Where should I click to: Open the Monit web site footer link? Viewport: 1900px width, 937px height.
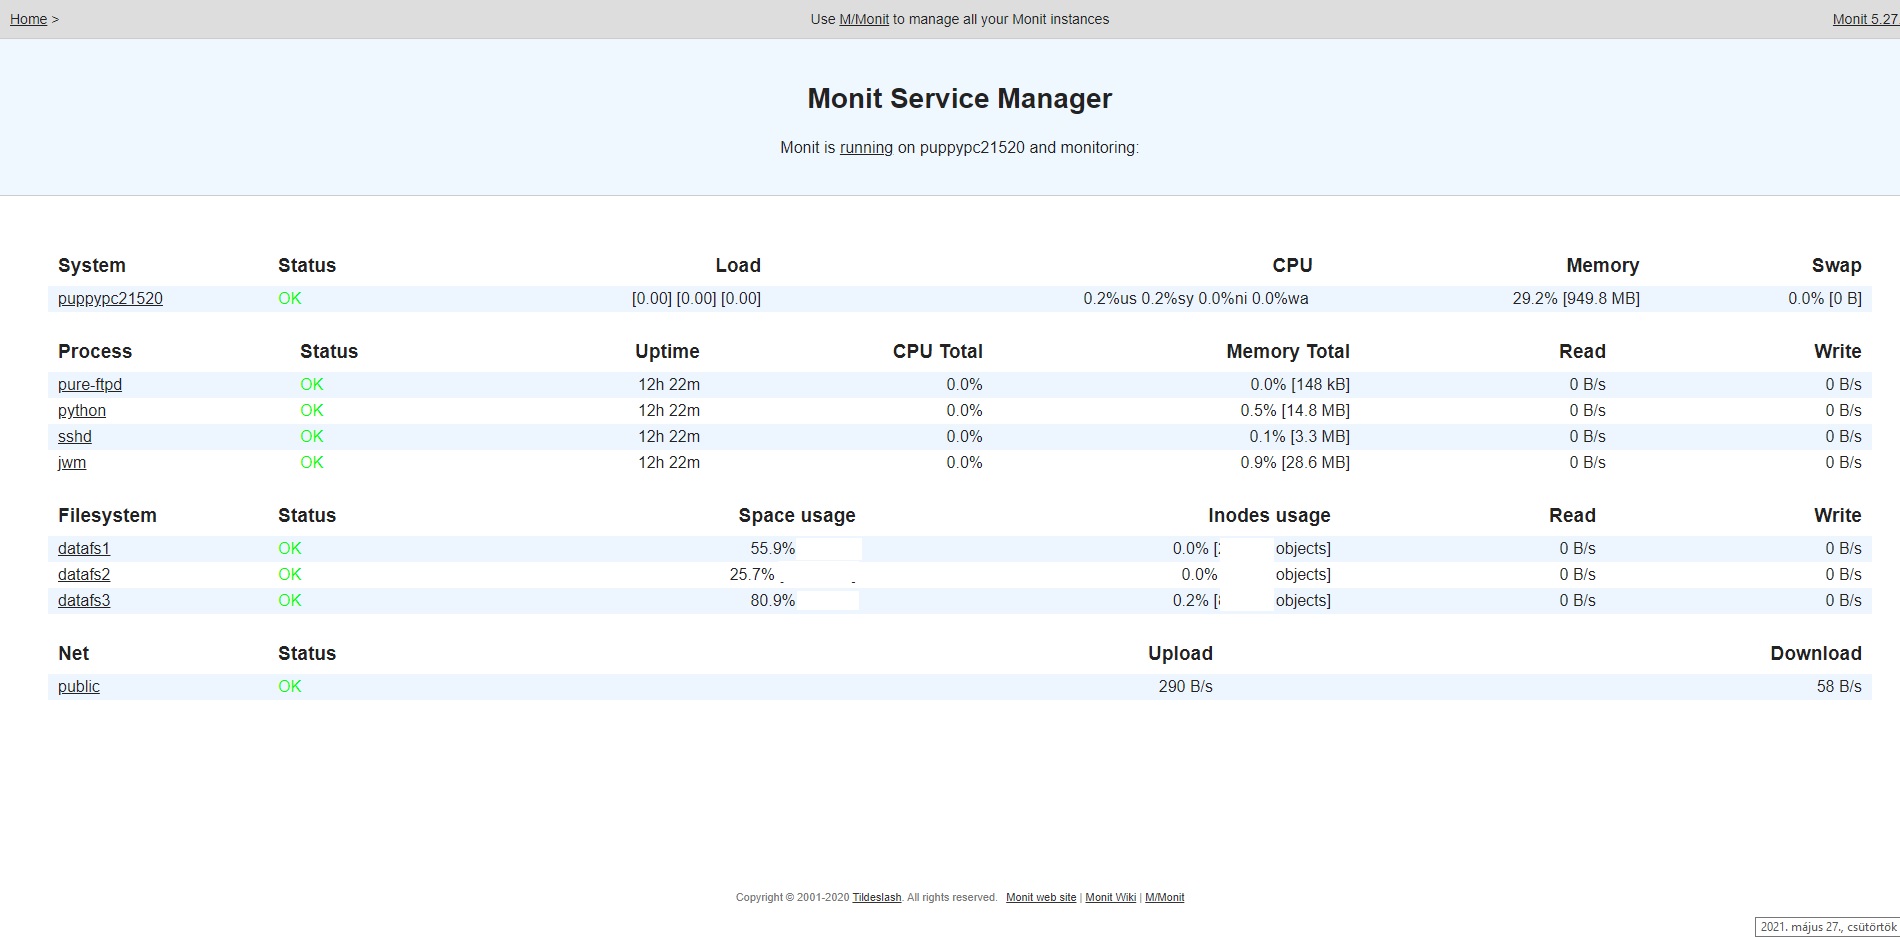click(x=1041, y=897)
